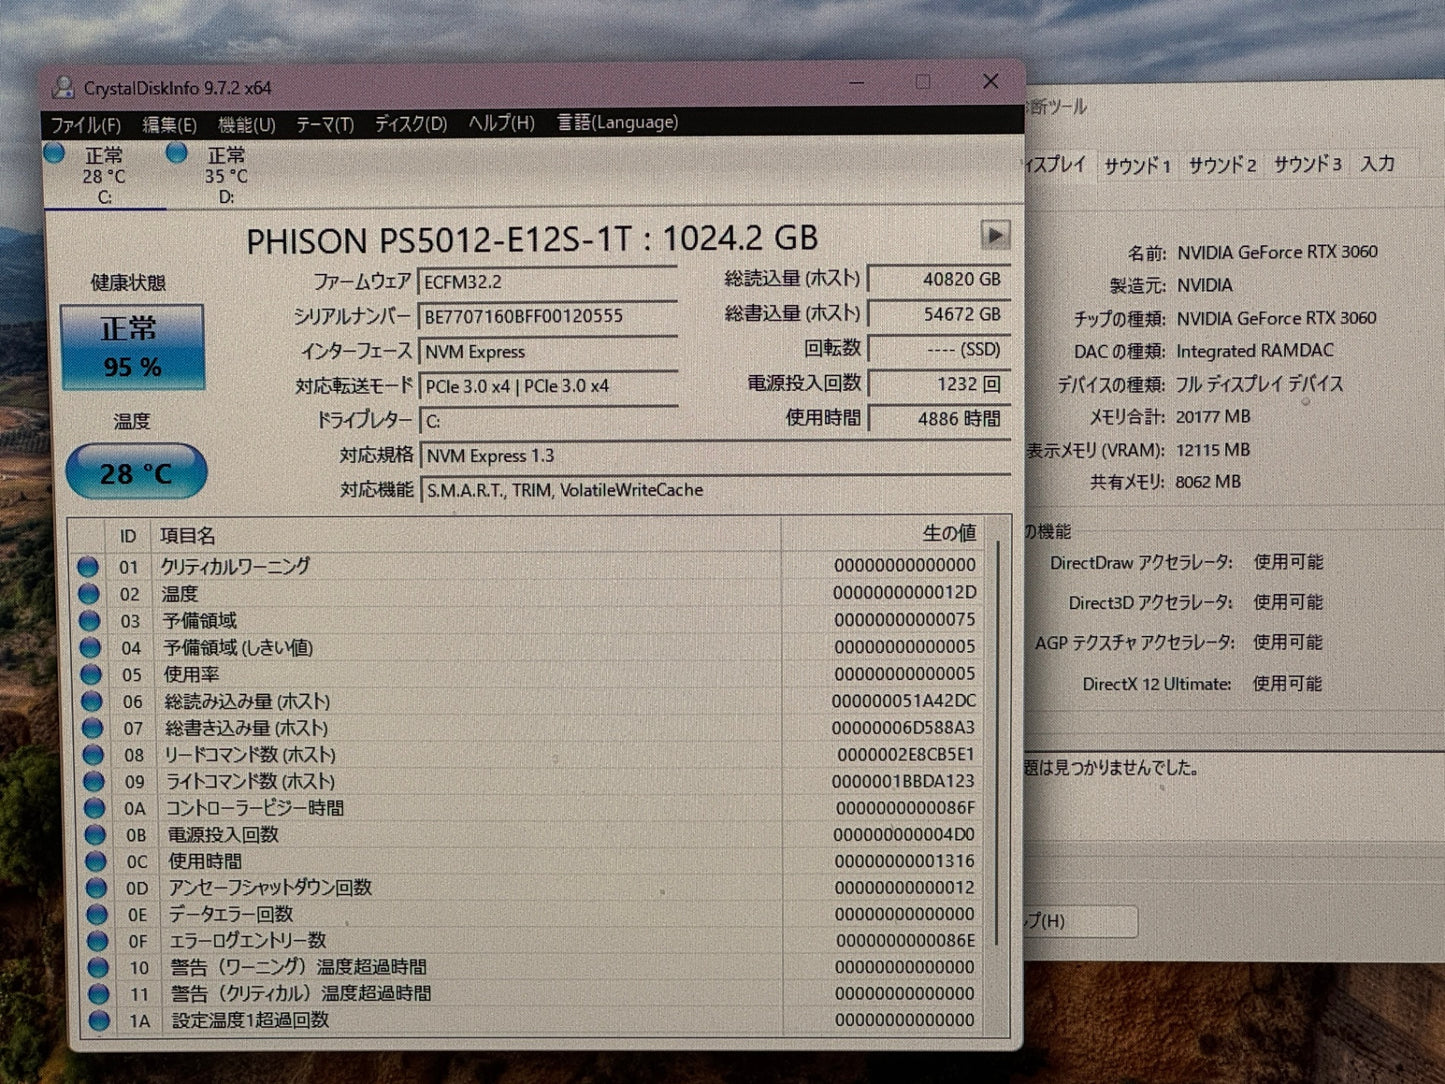
Task: Select the C: drive status indicator
Action: click(x=103, y=175)
